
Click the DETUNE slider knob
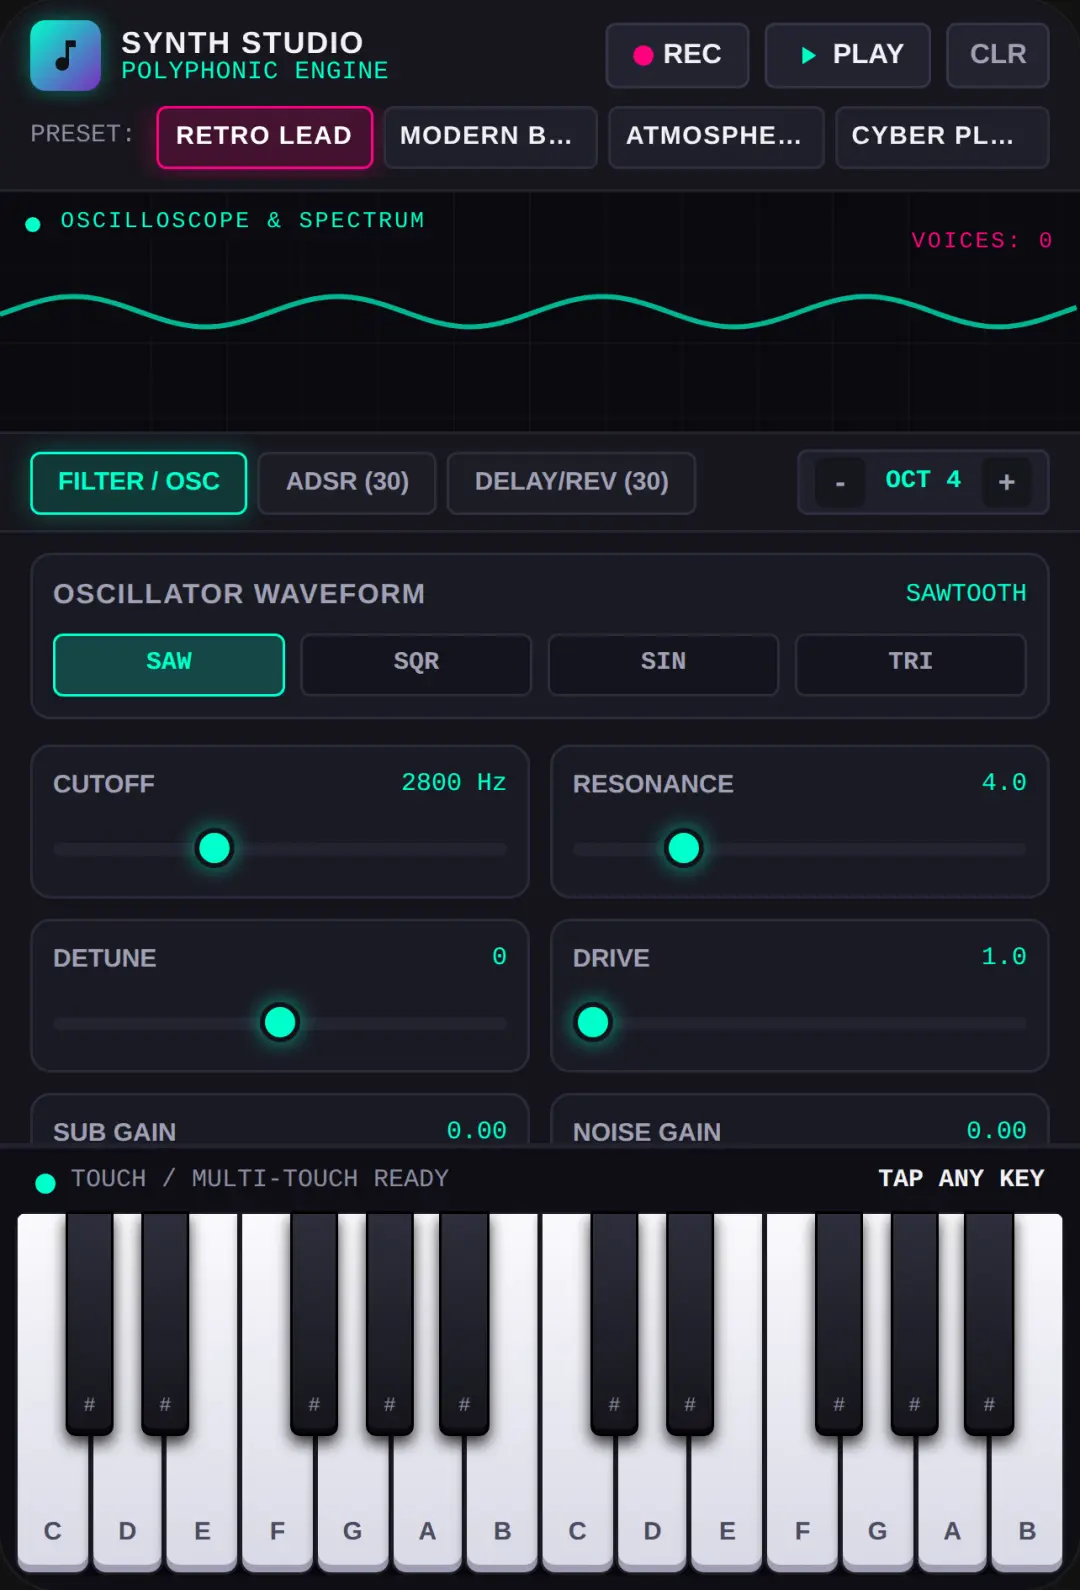tap(280, 1022)
